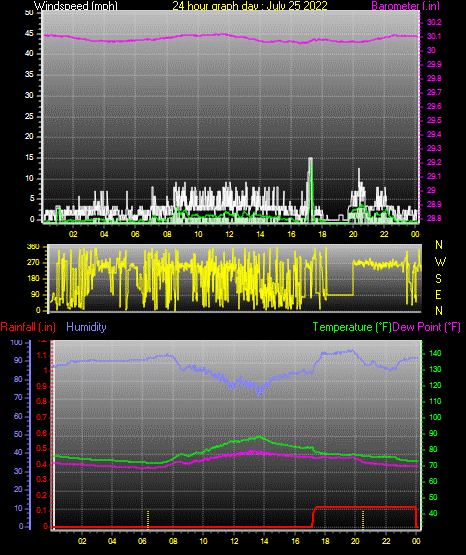Click the 0.5 rainfall scale value
The height and width of the screenshot is (555, 466).
(42, 448)
